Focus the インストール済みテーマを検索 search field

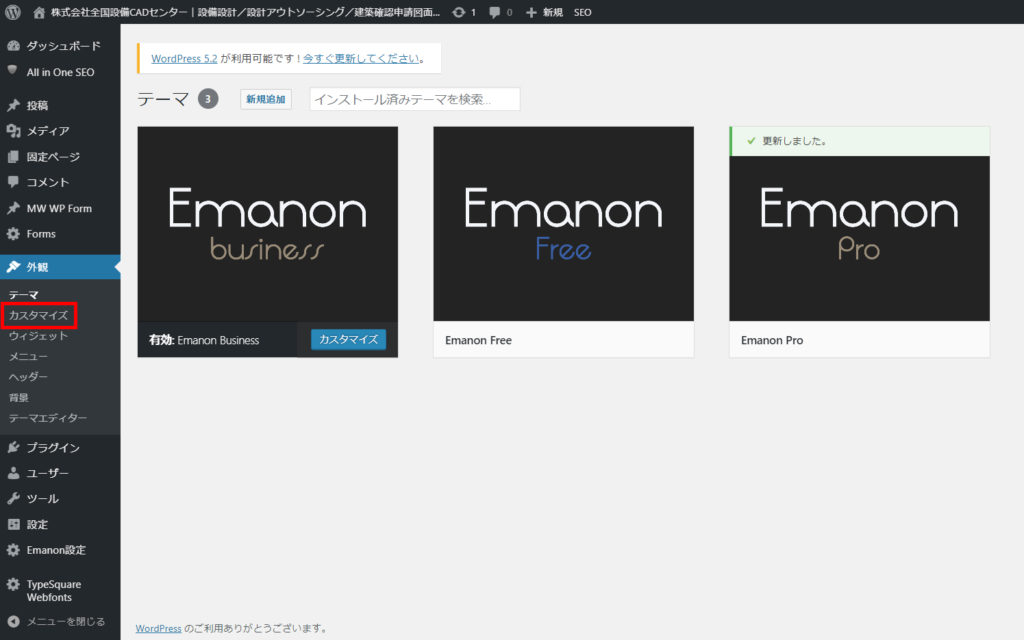pyautogui.click(x=415, y=99)
